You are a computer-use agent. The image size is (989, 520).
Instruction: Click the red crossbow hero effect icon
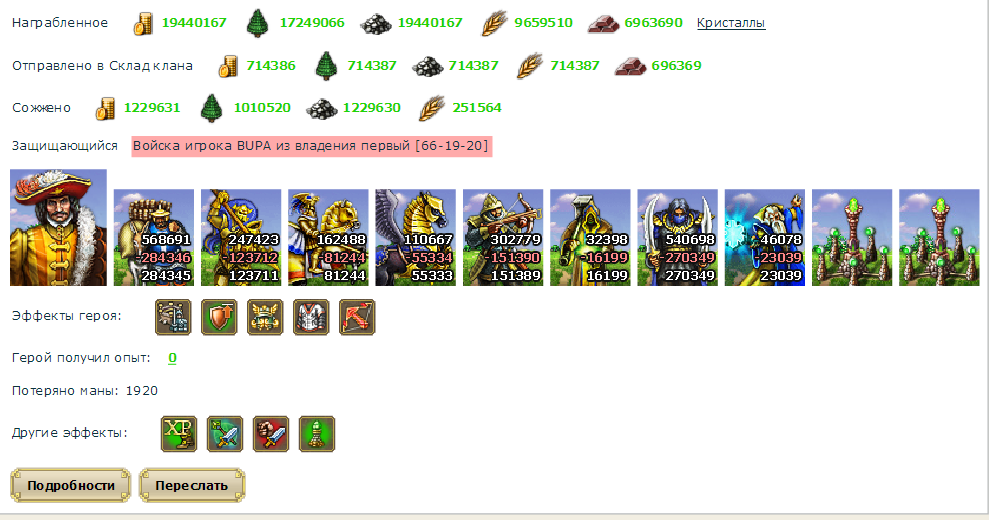tap(357, 317)
